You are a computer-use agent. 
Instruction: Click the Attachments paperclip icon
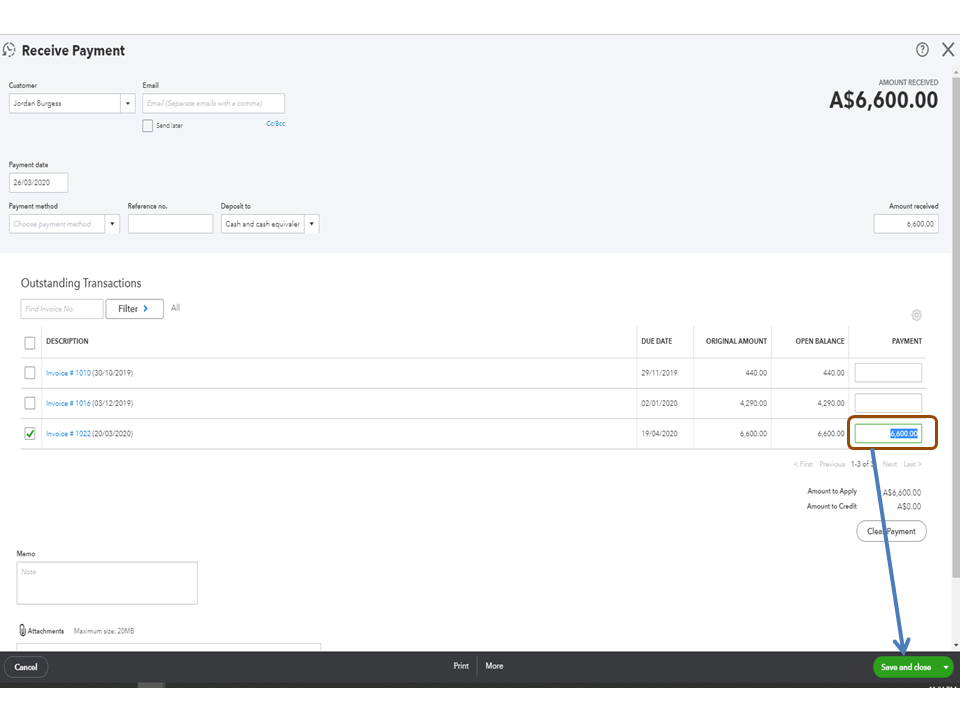point(23,631)
